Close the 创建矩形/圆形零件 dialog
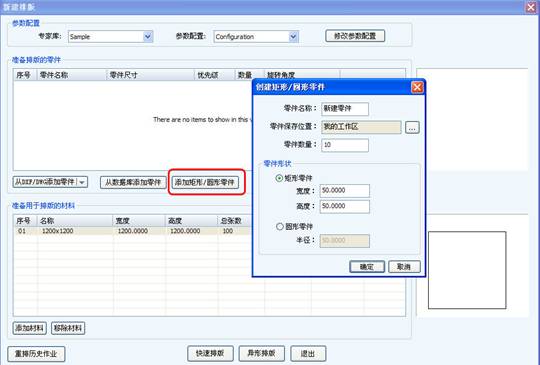 click(x=417, y=87)
